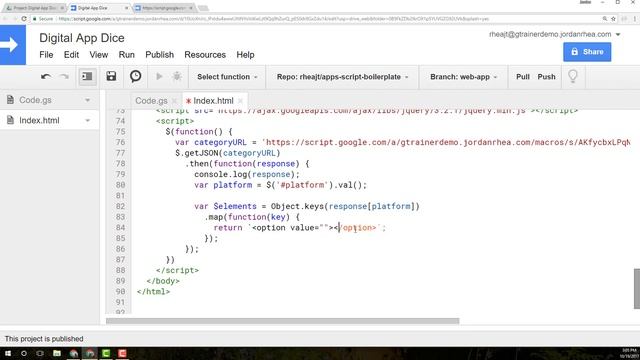
Task: Open current project's triggers clock icon
Action: [x=136, y=76]
